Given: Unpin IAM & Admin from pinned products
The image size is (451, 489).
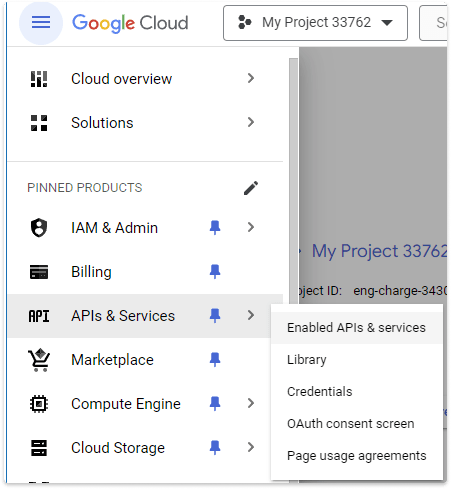Looking at the screenshot, I should (215, 228).
